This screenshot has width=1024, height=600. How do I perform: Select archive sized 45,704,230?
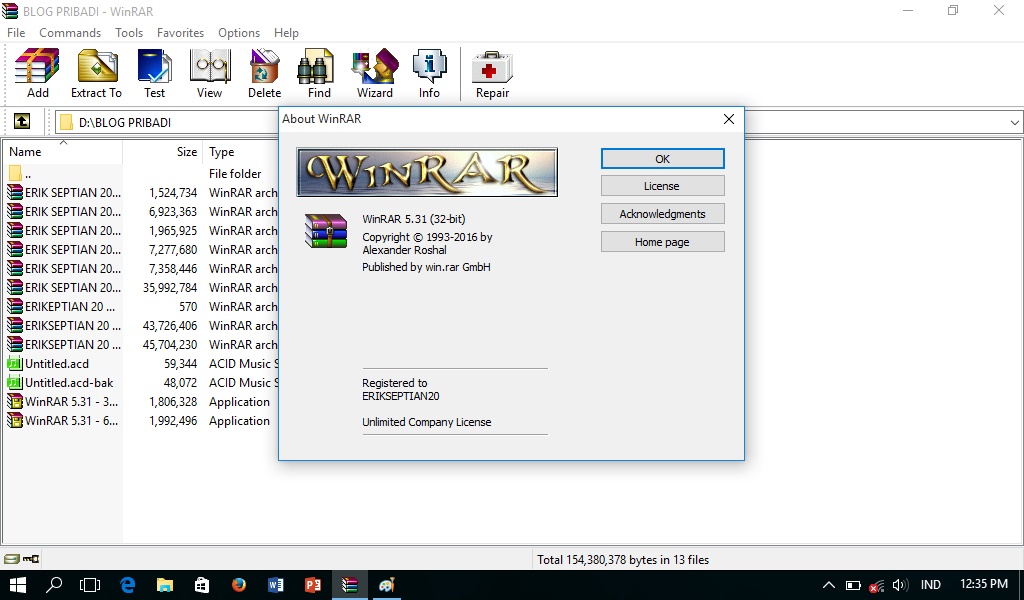pyautogui.click(x=141, y=344)
